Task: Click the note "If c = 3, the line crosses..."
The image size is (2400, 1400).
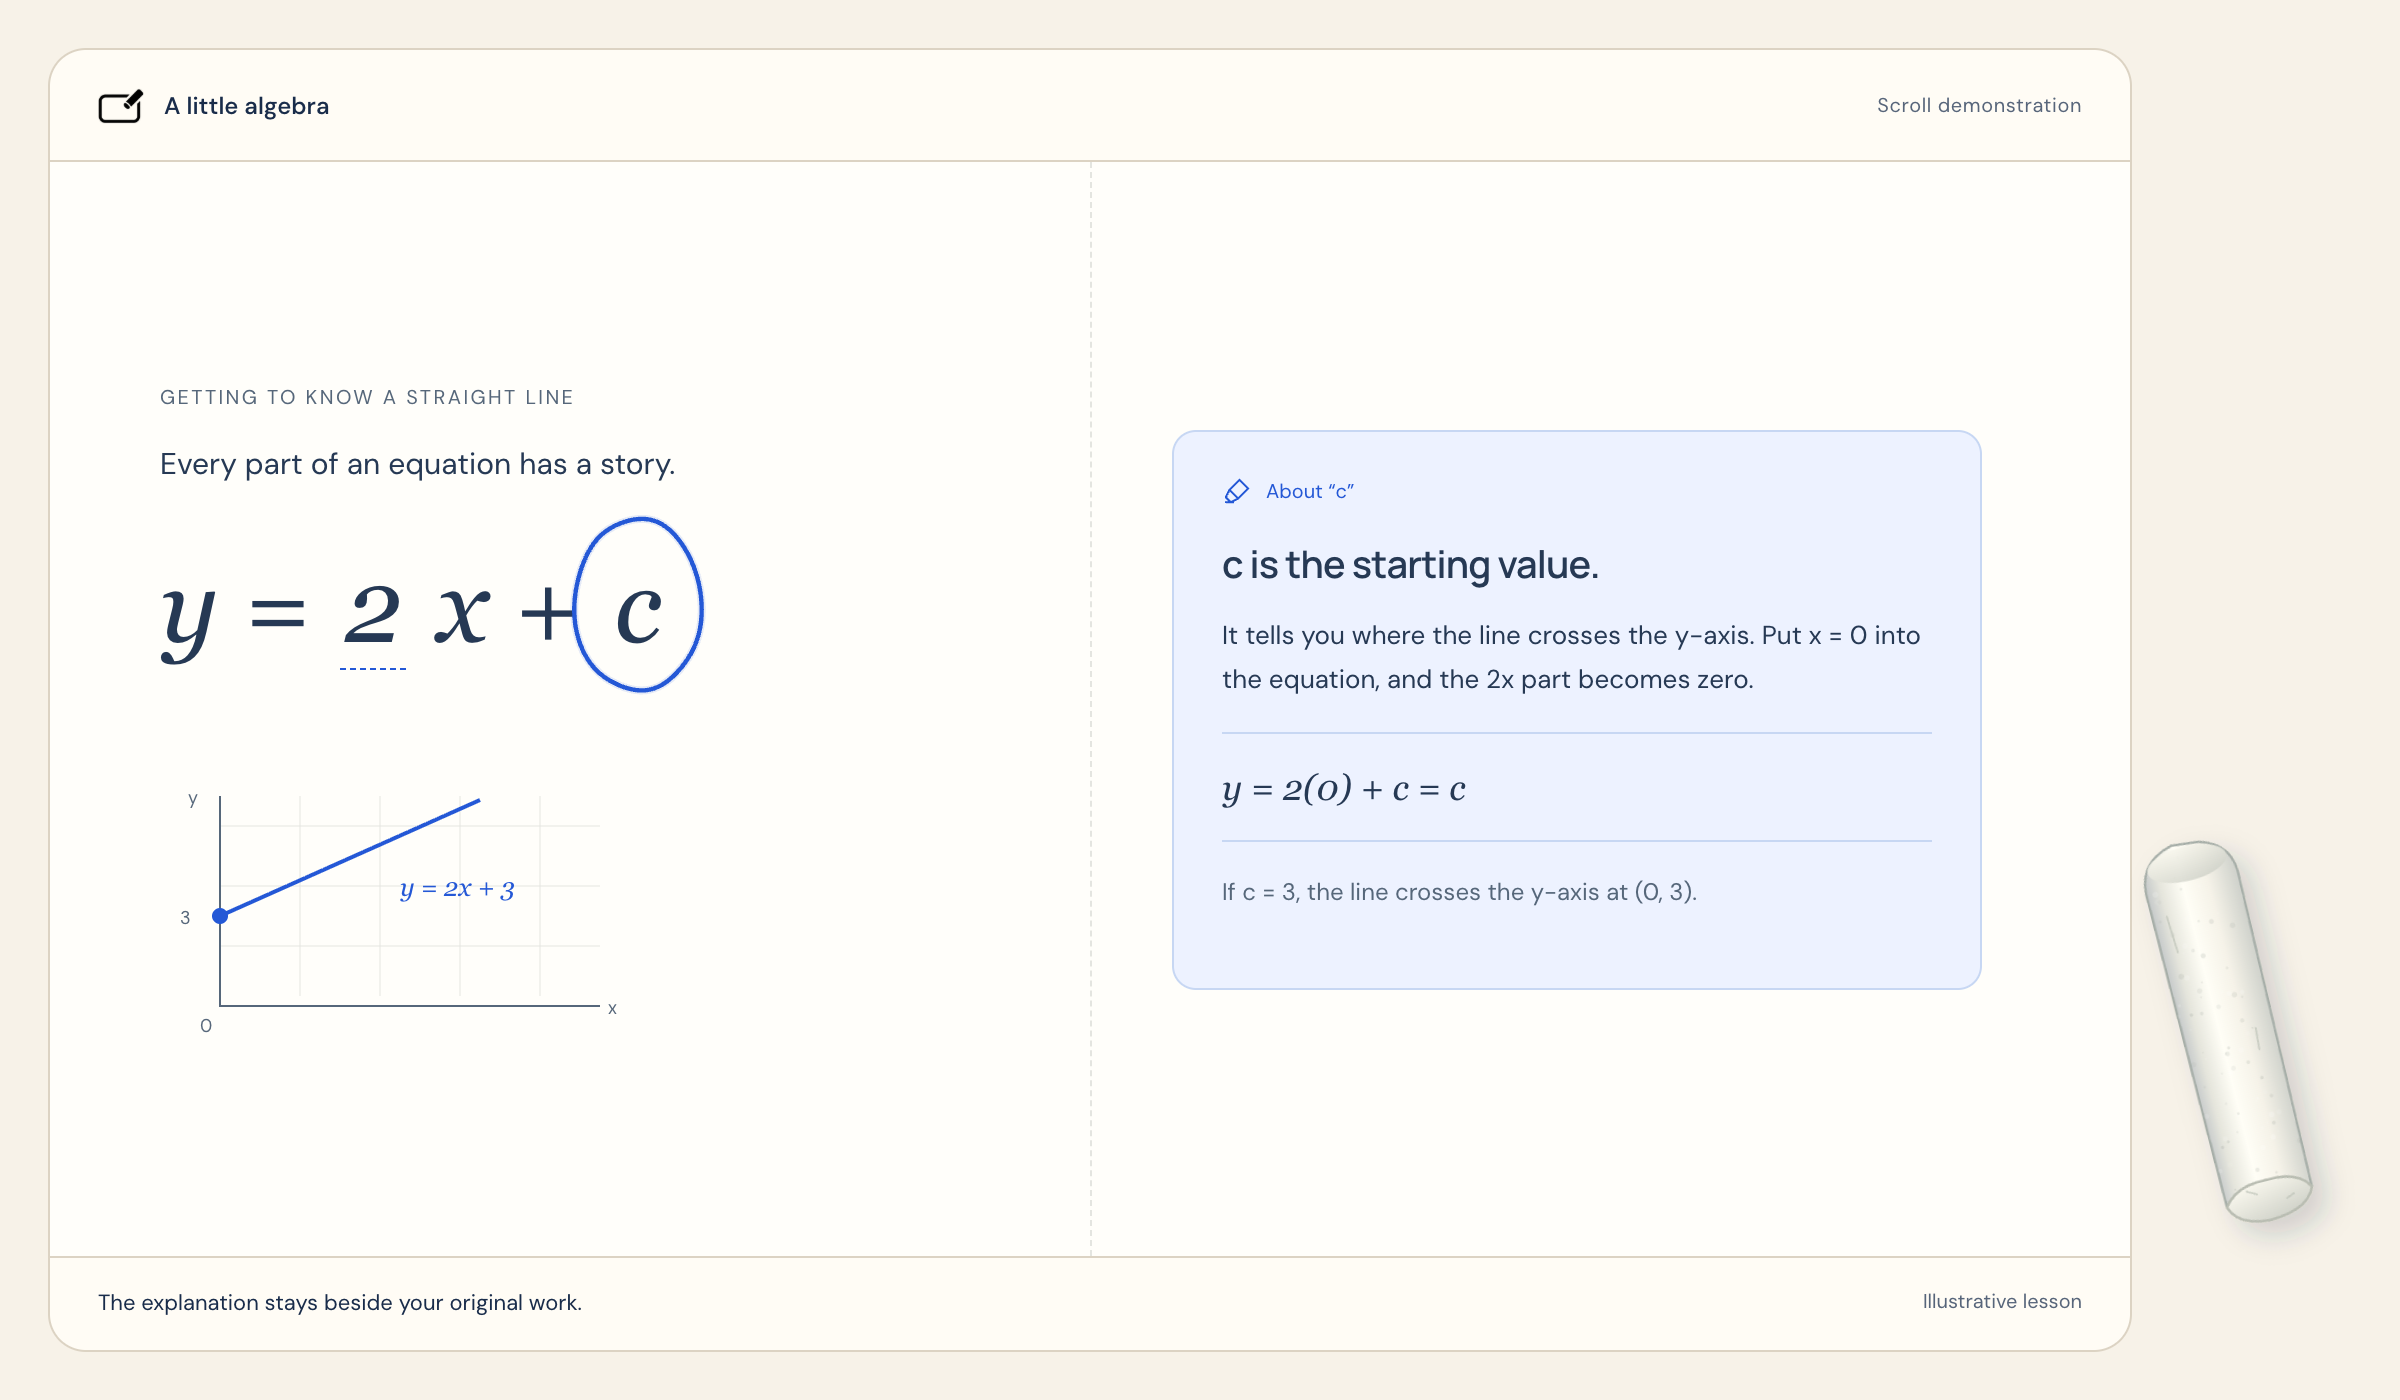Action: [1459, 892]
